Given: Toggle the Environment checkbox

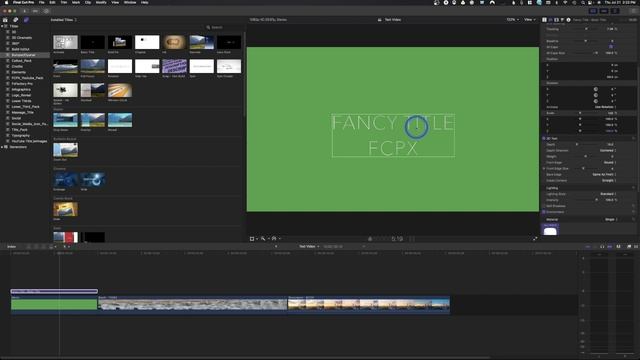Looking at the screenshot, I should pos(544,212).
